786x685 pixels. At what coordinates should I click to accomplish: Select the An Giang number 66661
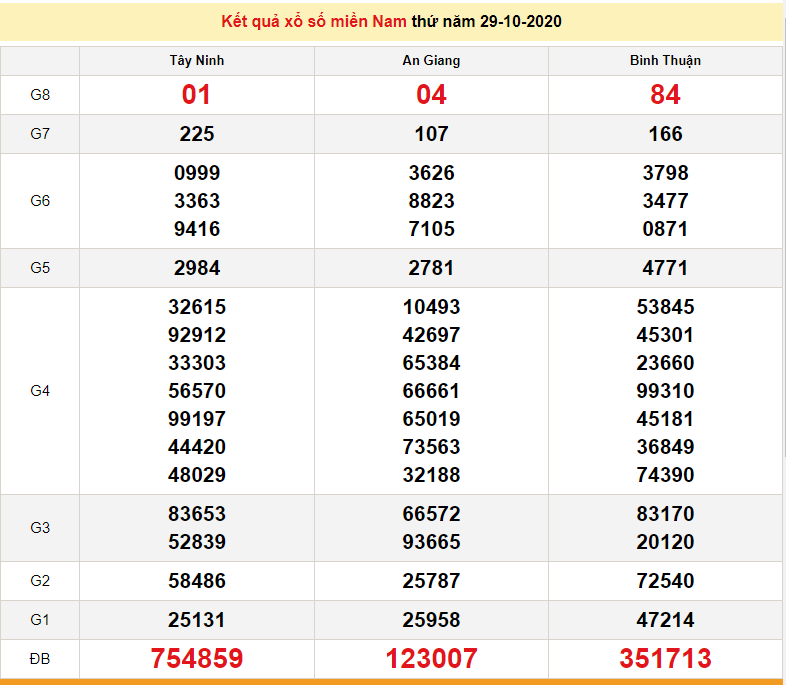[x=431, y=391]
